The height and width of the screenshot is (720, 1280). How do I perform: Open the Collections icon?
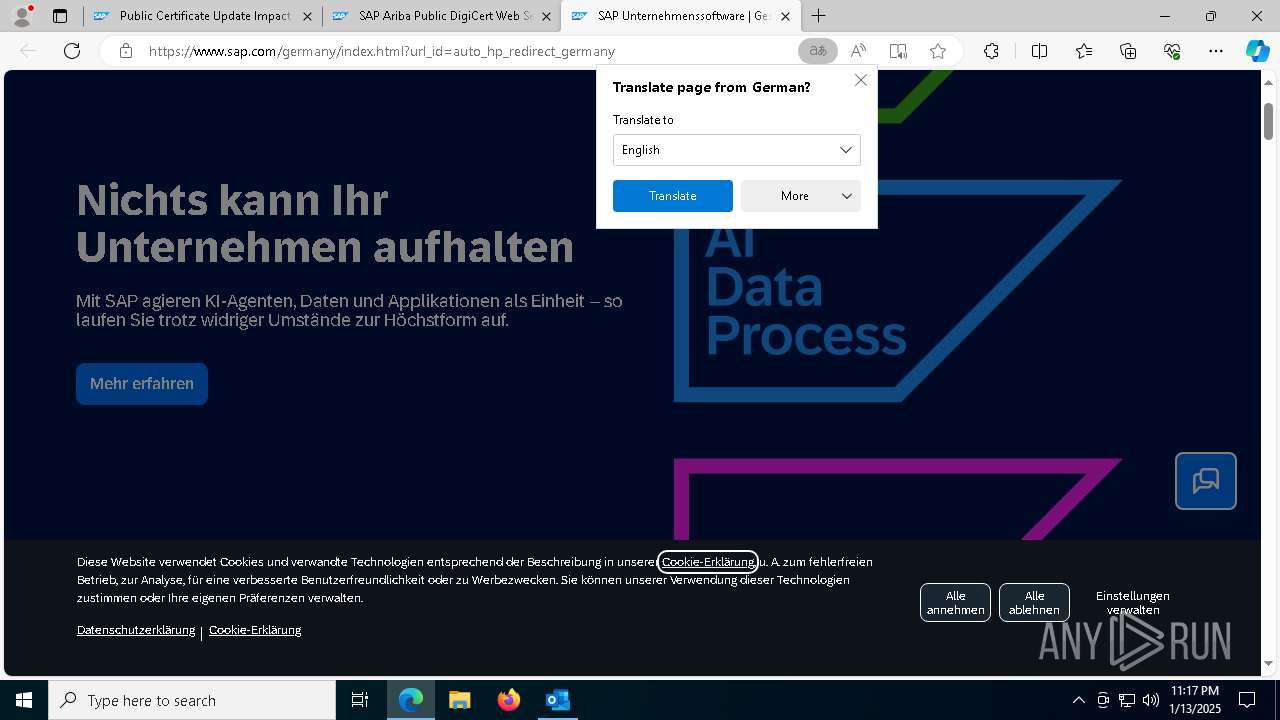(x=1128, y=51)
